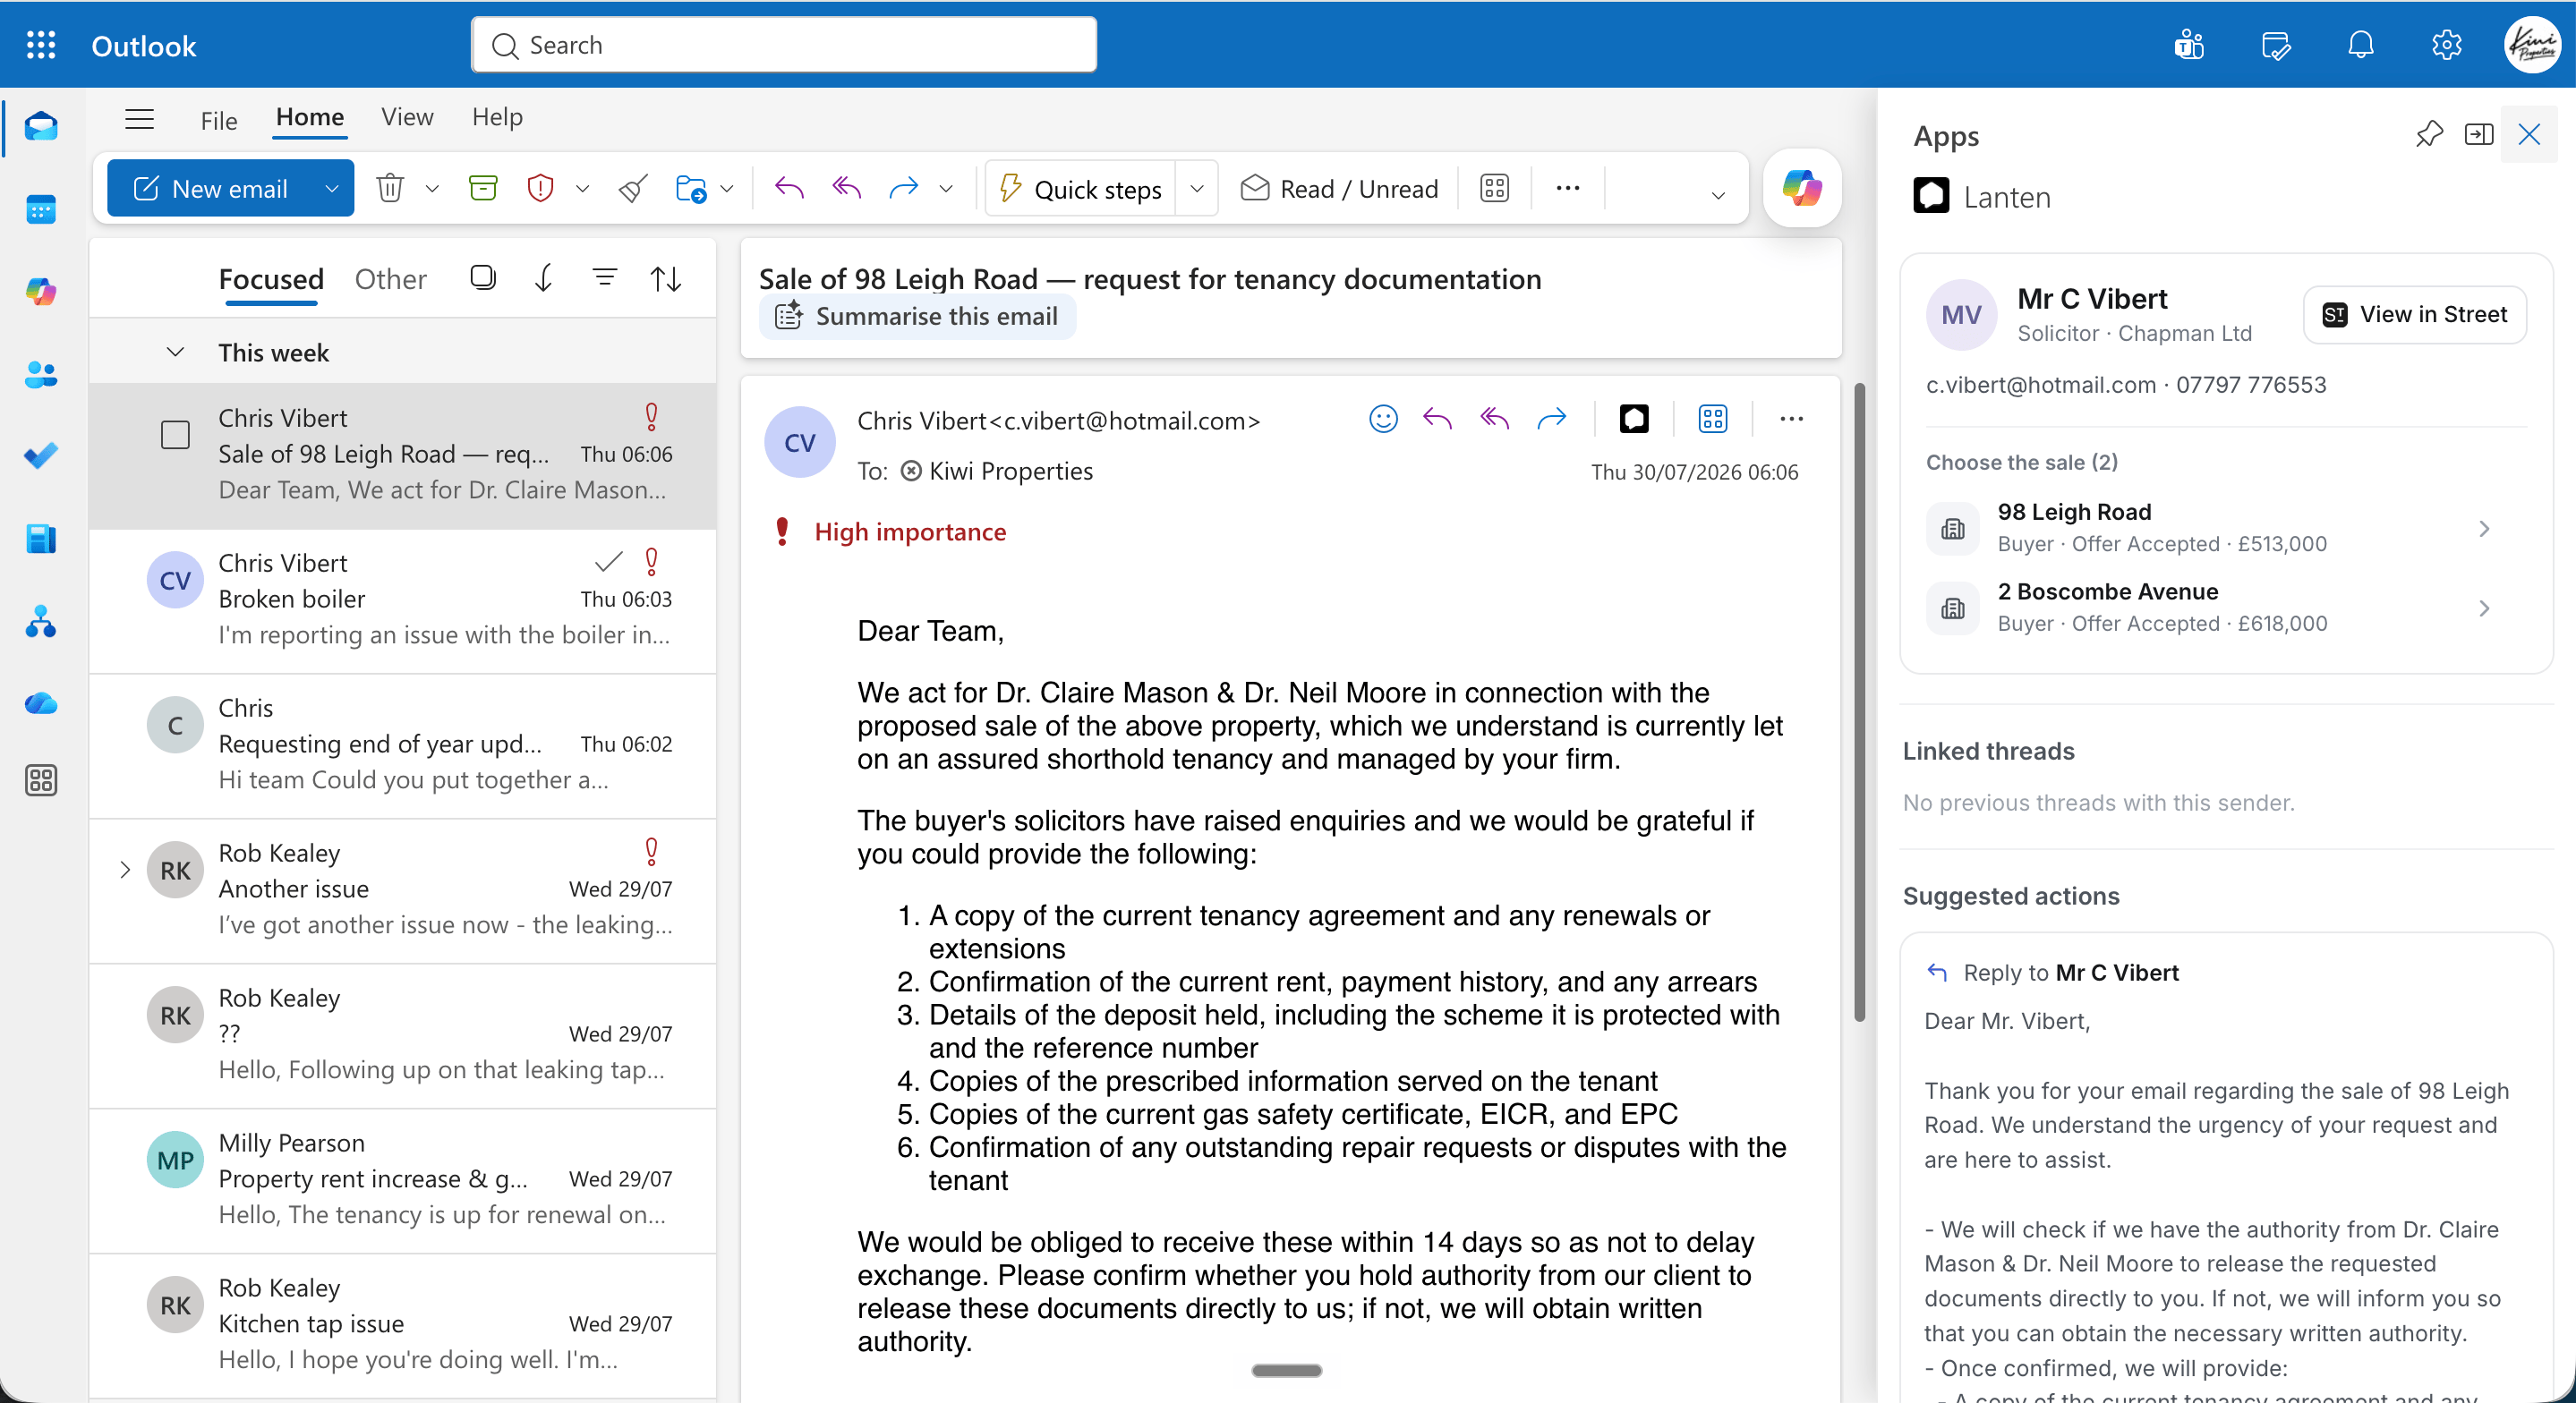
Task: Open More apps grid in left rail
Action: (41, 780)
